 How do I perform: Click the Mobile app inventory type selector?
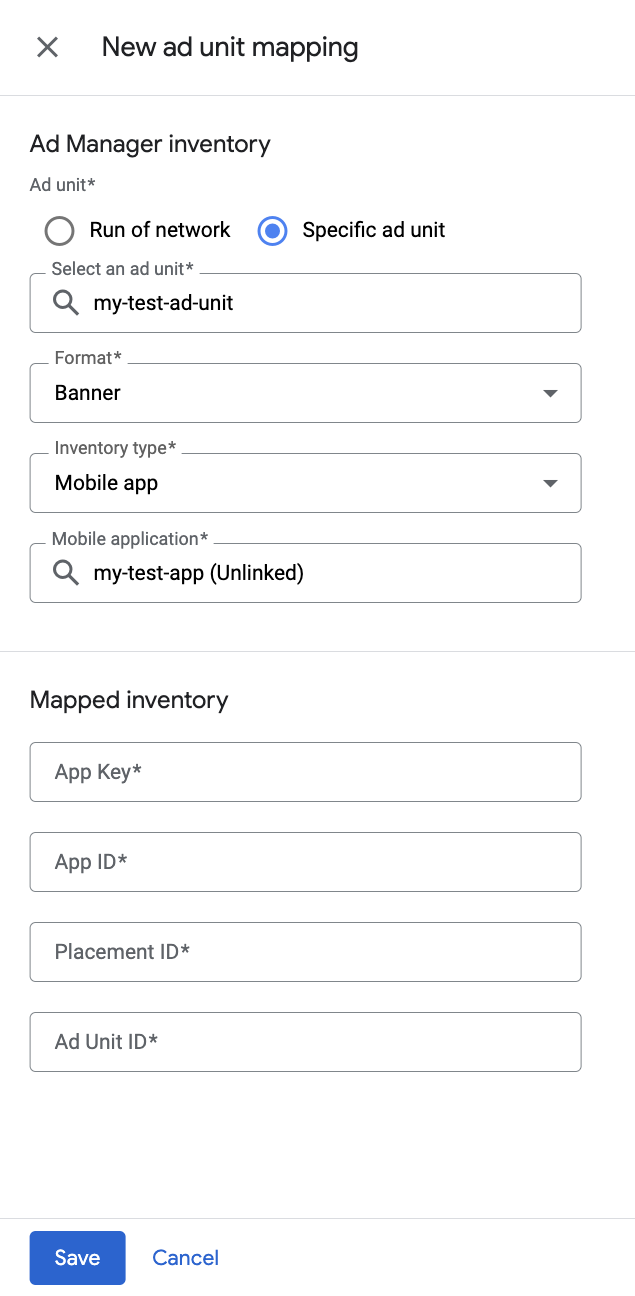point(290,483)
